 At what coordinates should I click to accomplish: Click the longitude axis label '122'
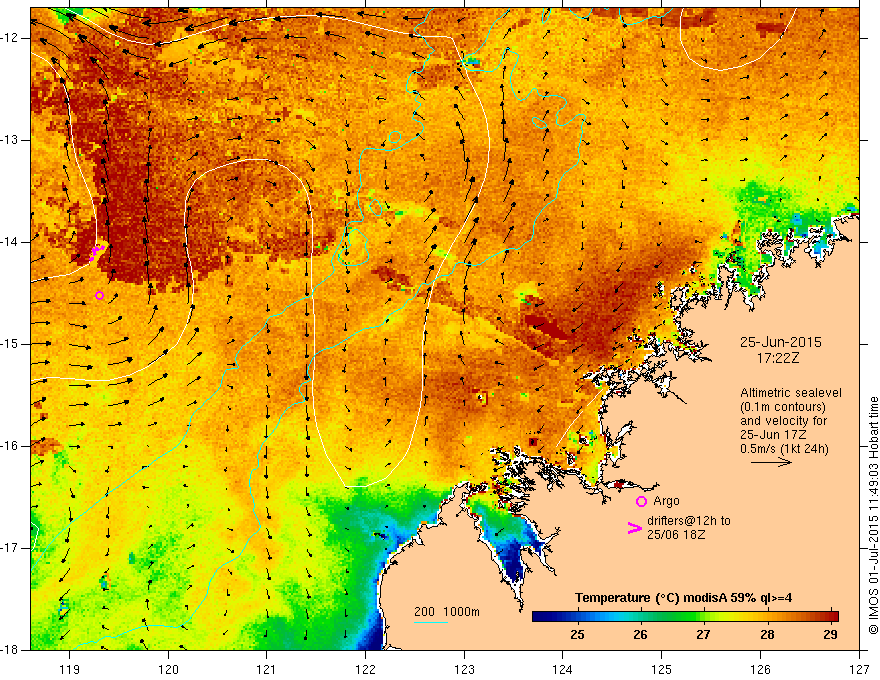tap(365, 669)
